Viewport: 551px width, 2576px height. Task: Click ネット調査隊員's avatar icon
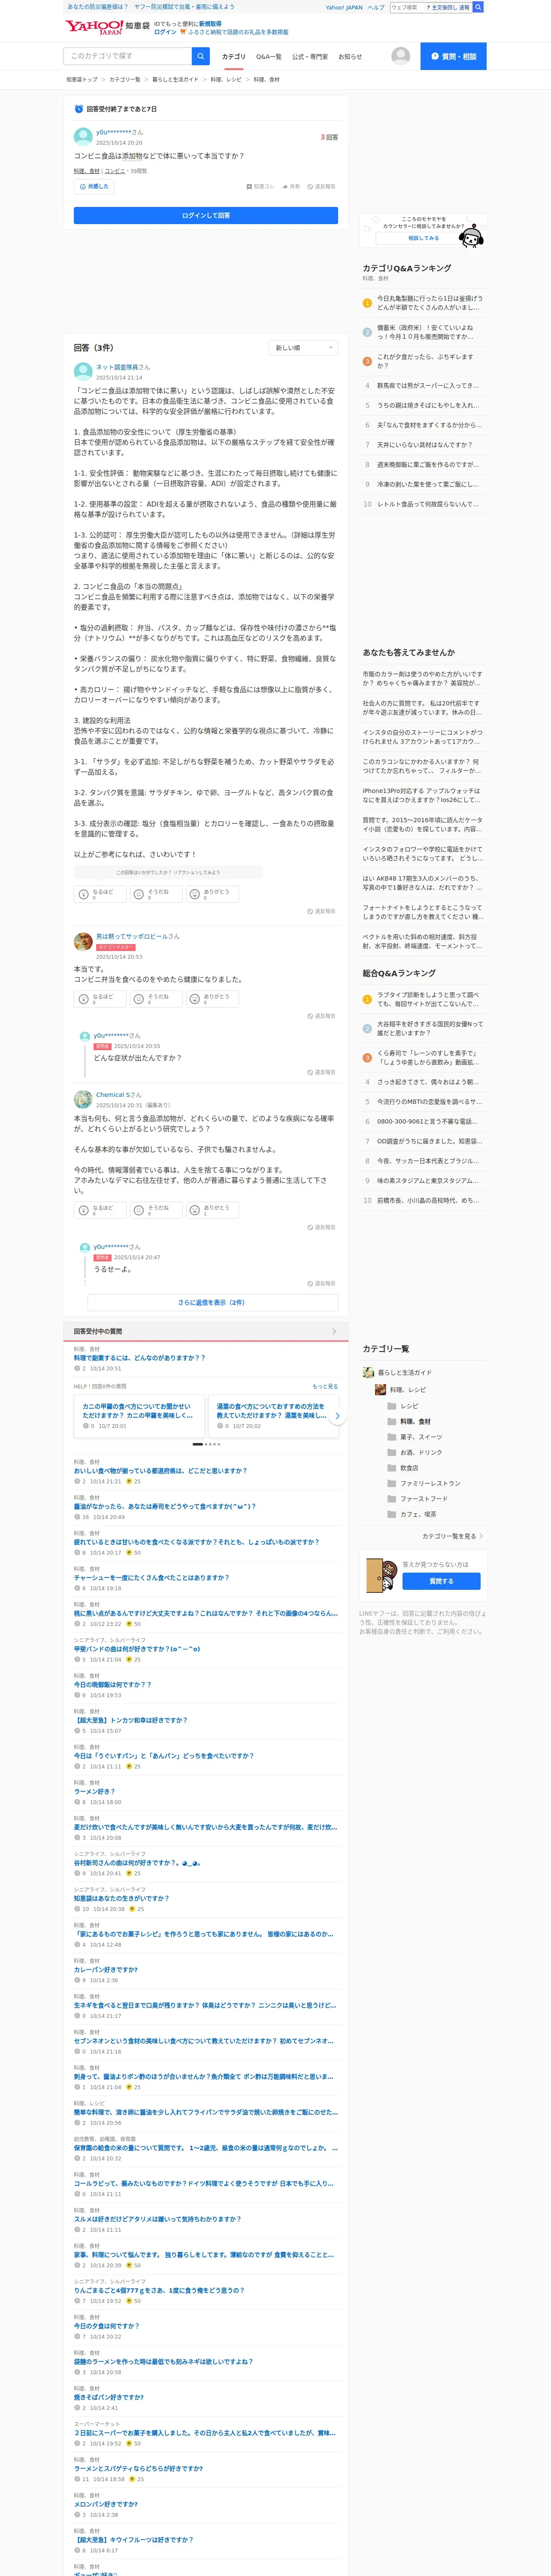83,372
